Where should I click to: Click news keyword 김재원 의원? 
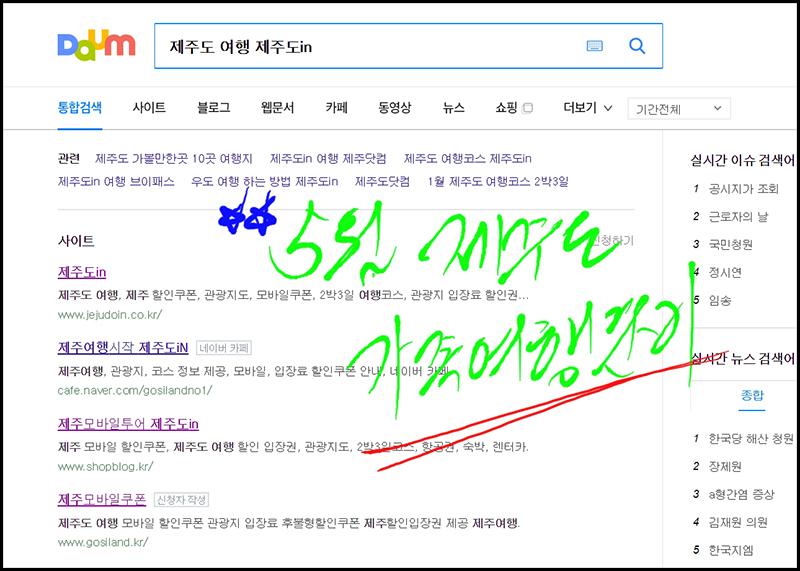click(x=738, y=522)
